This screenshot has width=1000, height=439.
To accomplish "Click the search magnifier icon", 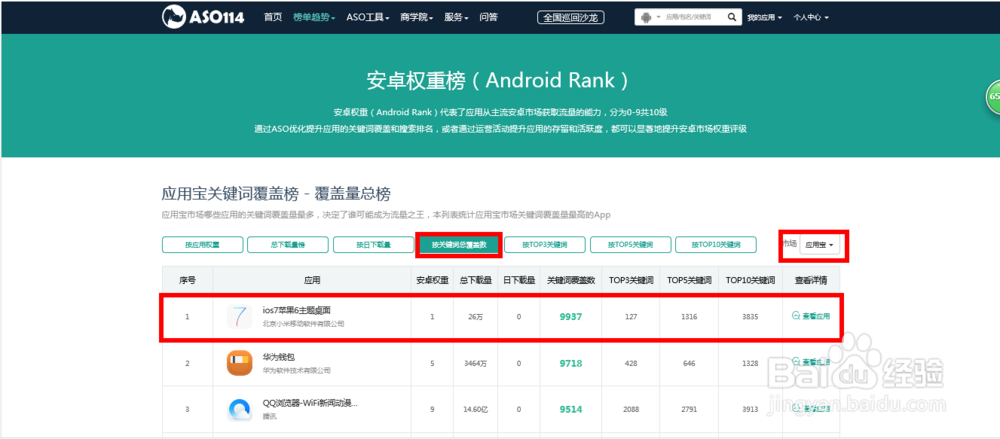I will (x=732, y=17).
